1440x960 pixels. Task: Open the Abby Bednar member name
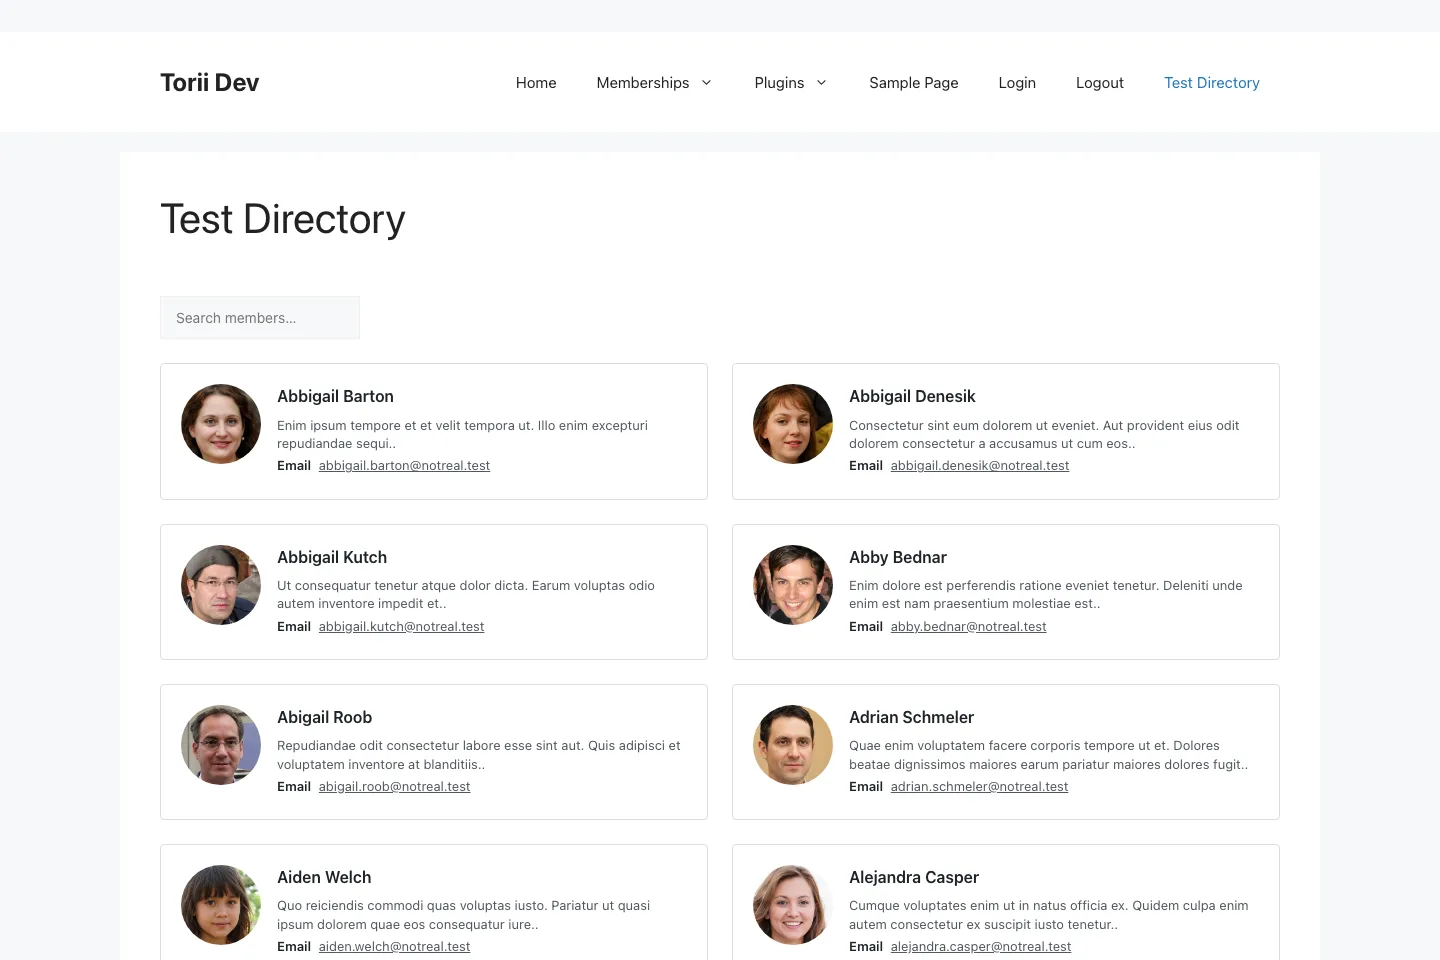(898, 557)
